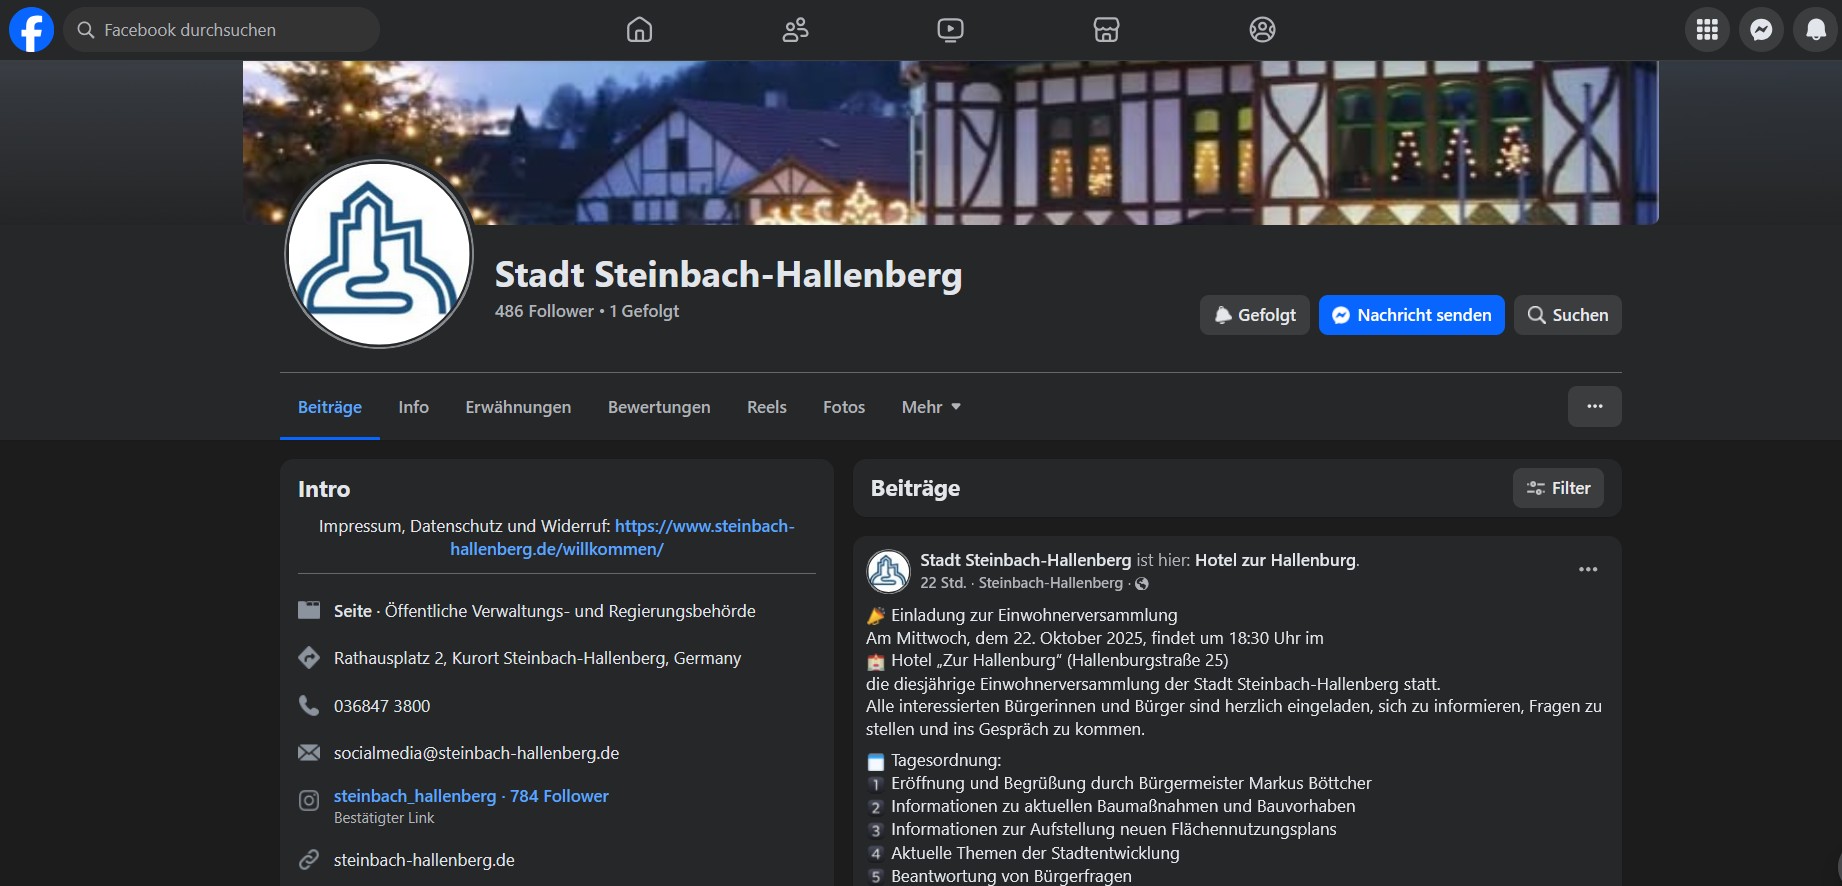
Task: Click the Facebook logo icon
Action: pos(31,30)
